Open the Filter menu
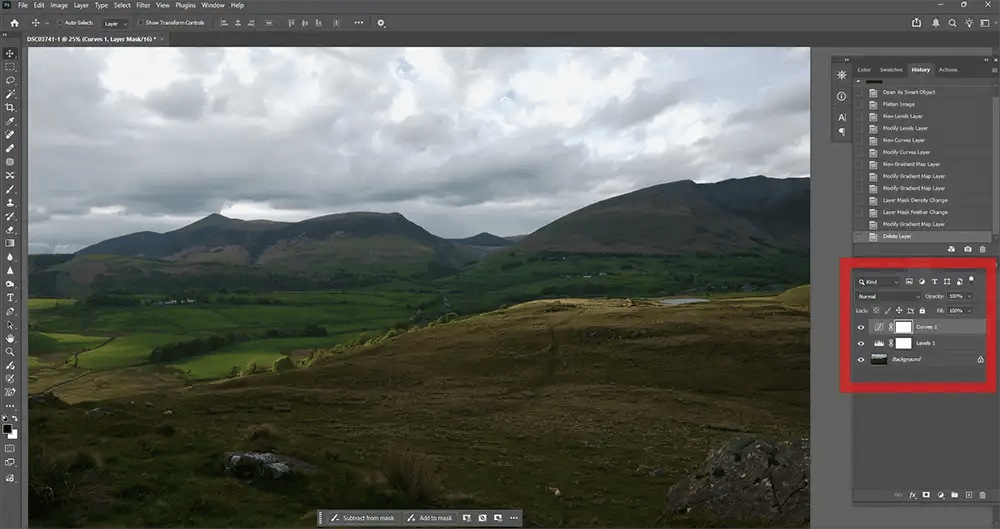 click(x=143, y=5)
